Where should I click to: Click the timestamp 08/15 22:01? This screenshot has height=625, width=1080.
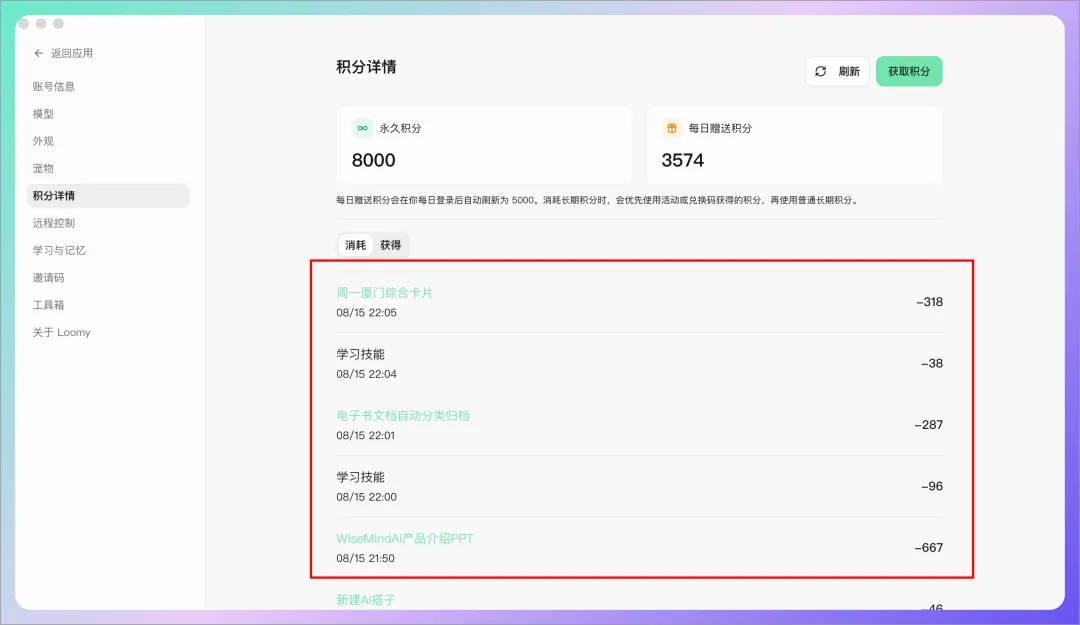pos(366,435)
